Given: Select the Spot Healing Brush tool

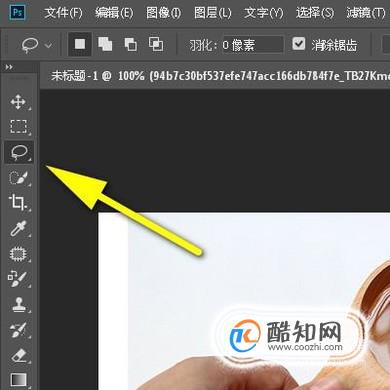Looking at the screenshot, I should (18, 254).
